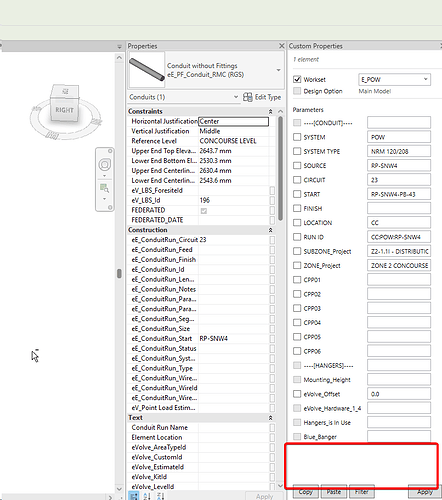This screenshot has height=500, width=442.
Task: Collapse the Constraints section
Action: pos(270,111)
